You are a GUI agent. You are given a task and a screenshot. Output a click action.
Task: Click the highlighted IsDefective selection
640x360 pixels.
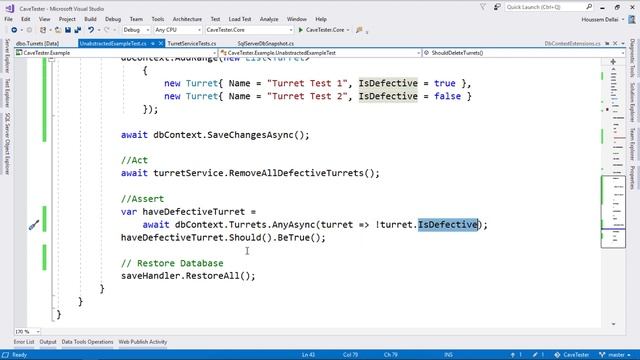coord(448,225)
